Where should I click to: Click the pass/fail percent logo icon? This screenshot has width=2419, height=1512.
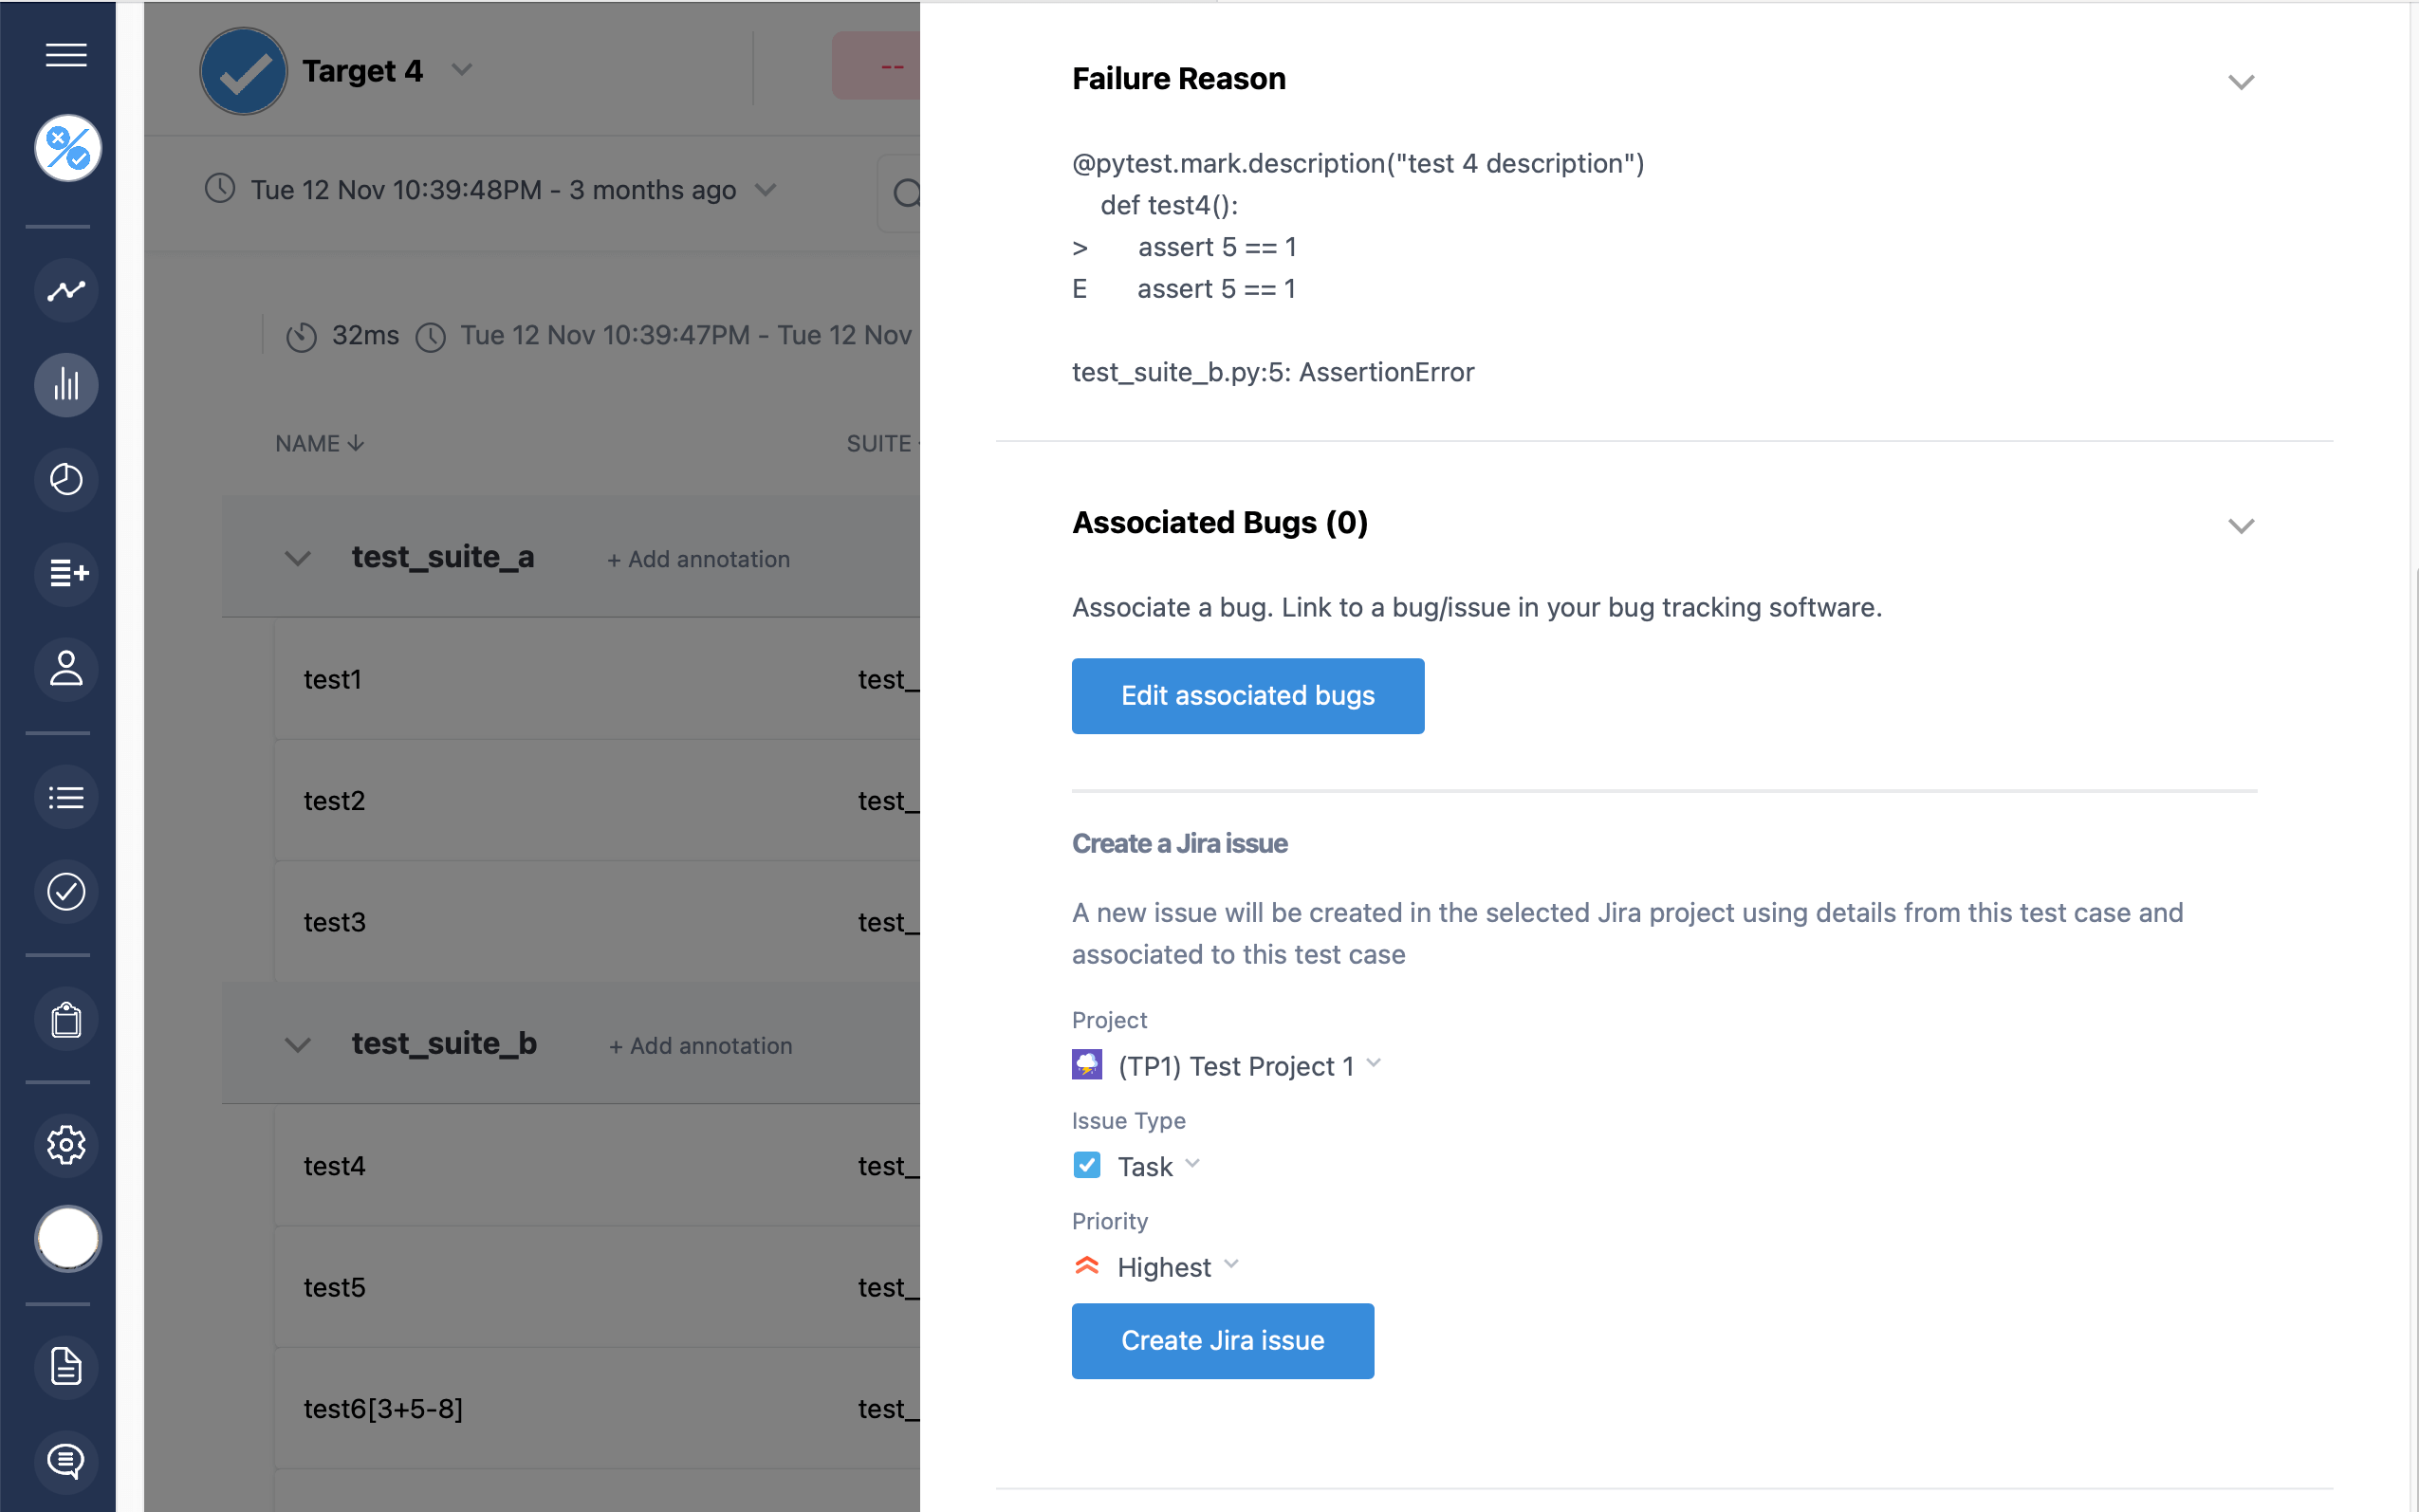pos(67,148)
